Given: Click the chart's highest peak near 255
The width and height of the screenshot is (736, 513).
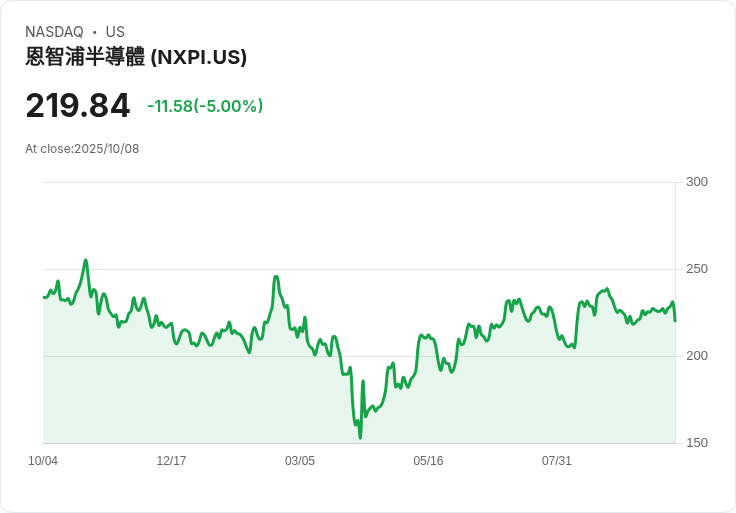Looking at the screenshot, I should (x=85, y=260).
